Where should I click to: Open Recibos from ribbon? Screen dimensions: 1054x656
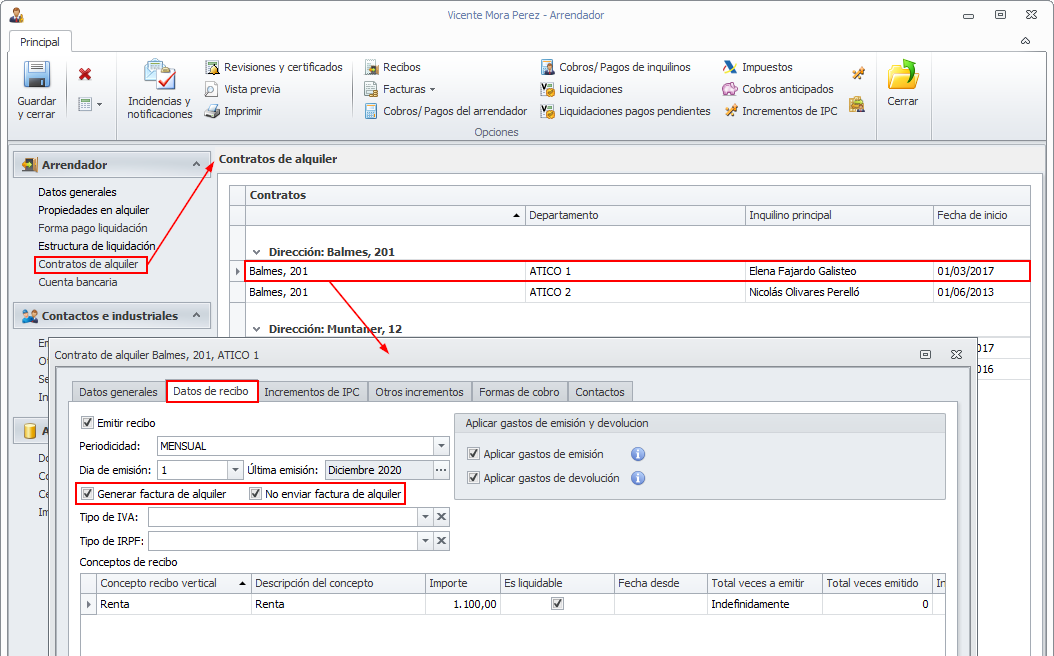tap(393, 67)
